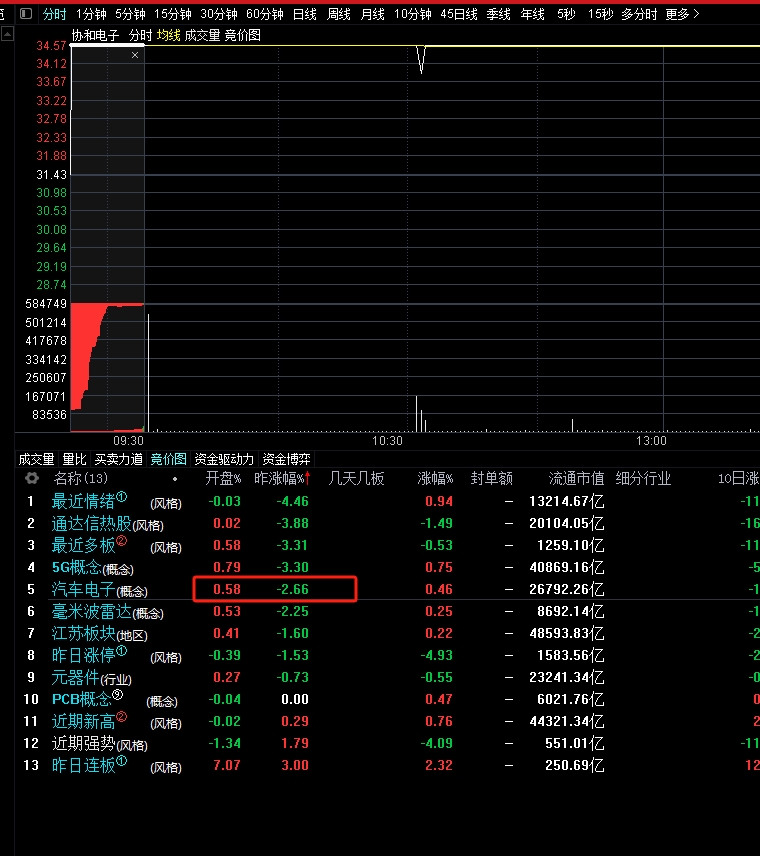Open the 月线 monthly chart
The image size is (760, 856).
372,14
